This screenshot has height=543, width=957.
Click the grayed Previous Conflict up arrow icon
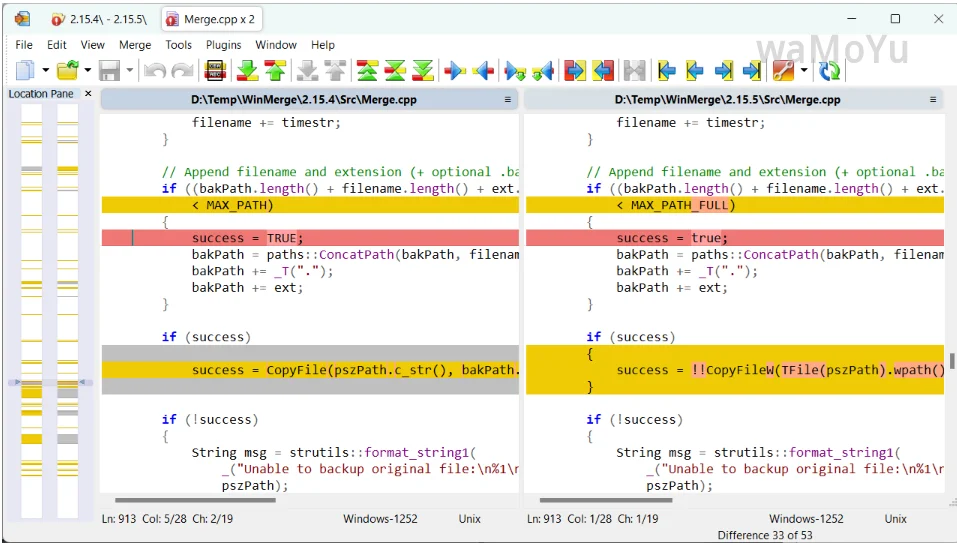pos(335,71)
